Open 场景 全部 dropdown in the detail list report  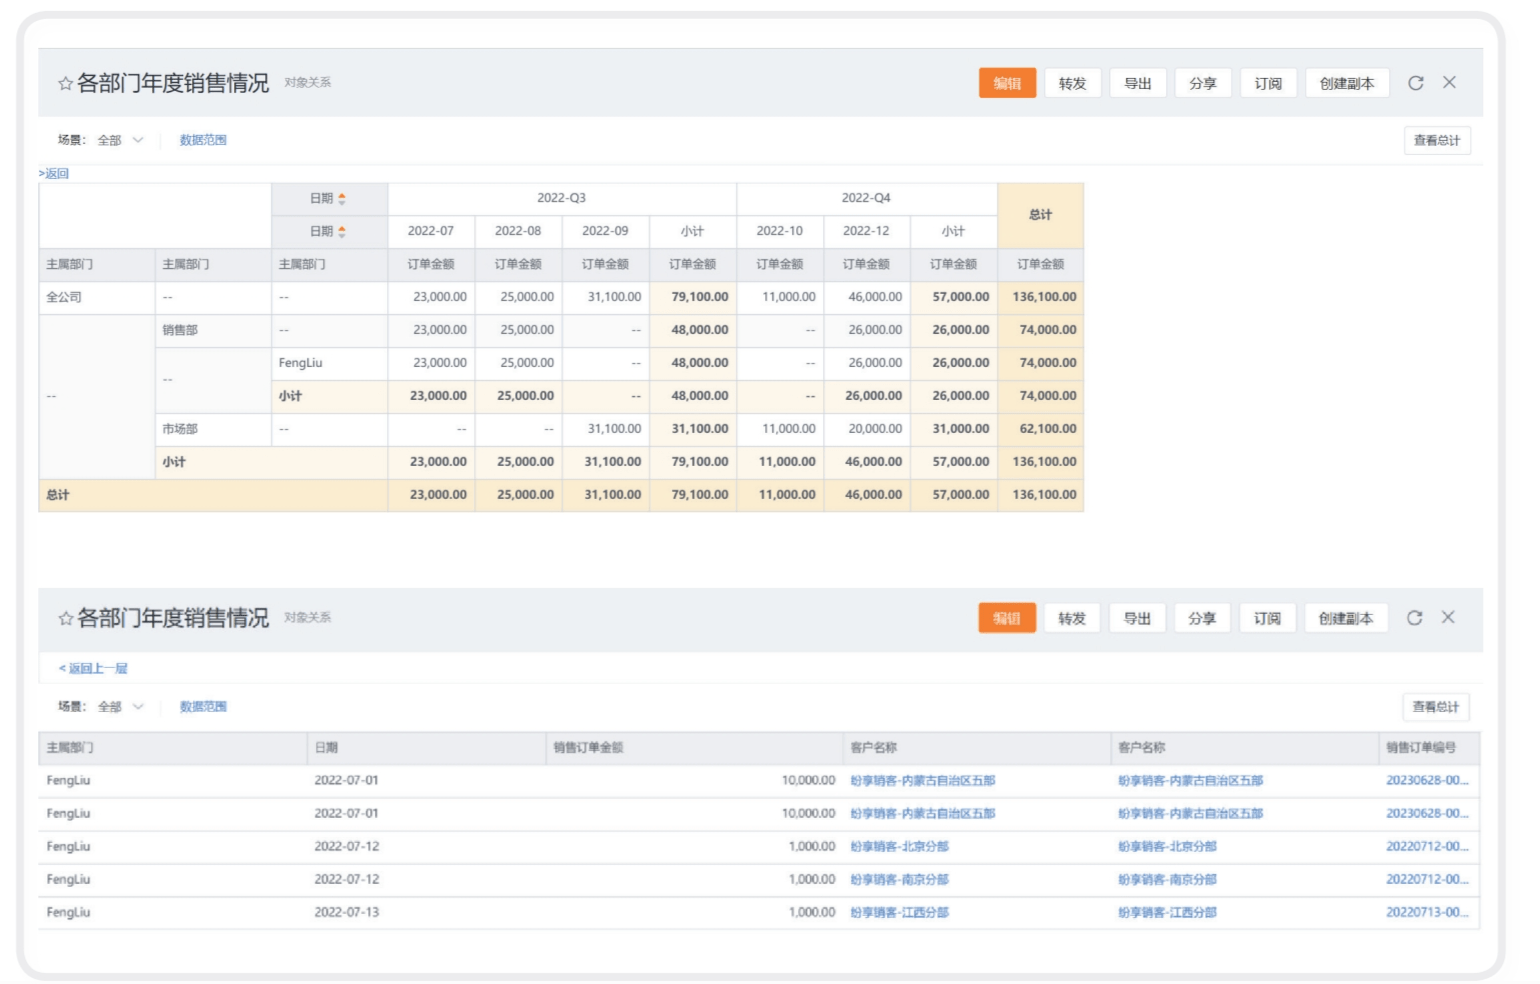tap(121, 707)
